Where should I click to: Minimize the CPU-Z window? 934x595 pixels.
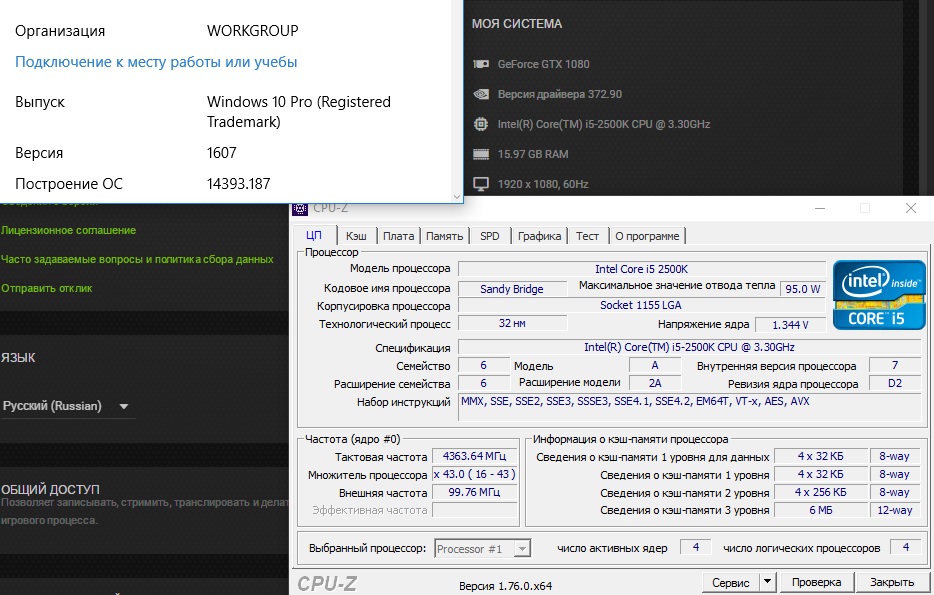click(x=820, y=208)
